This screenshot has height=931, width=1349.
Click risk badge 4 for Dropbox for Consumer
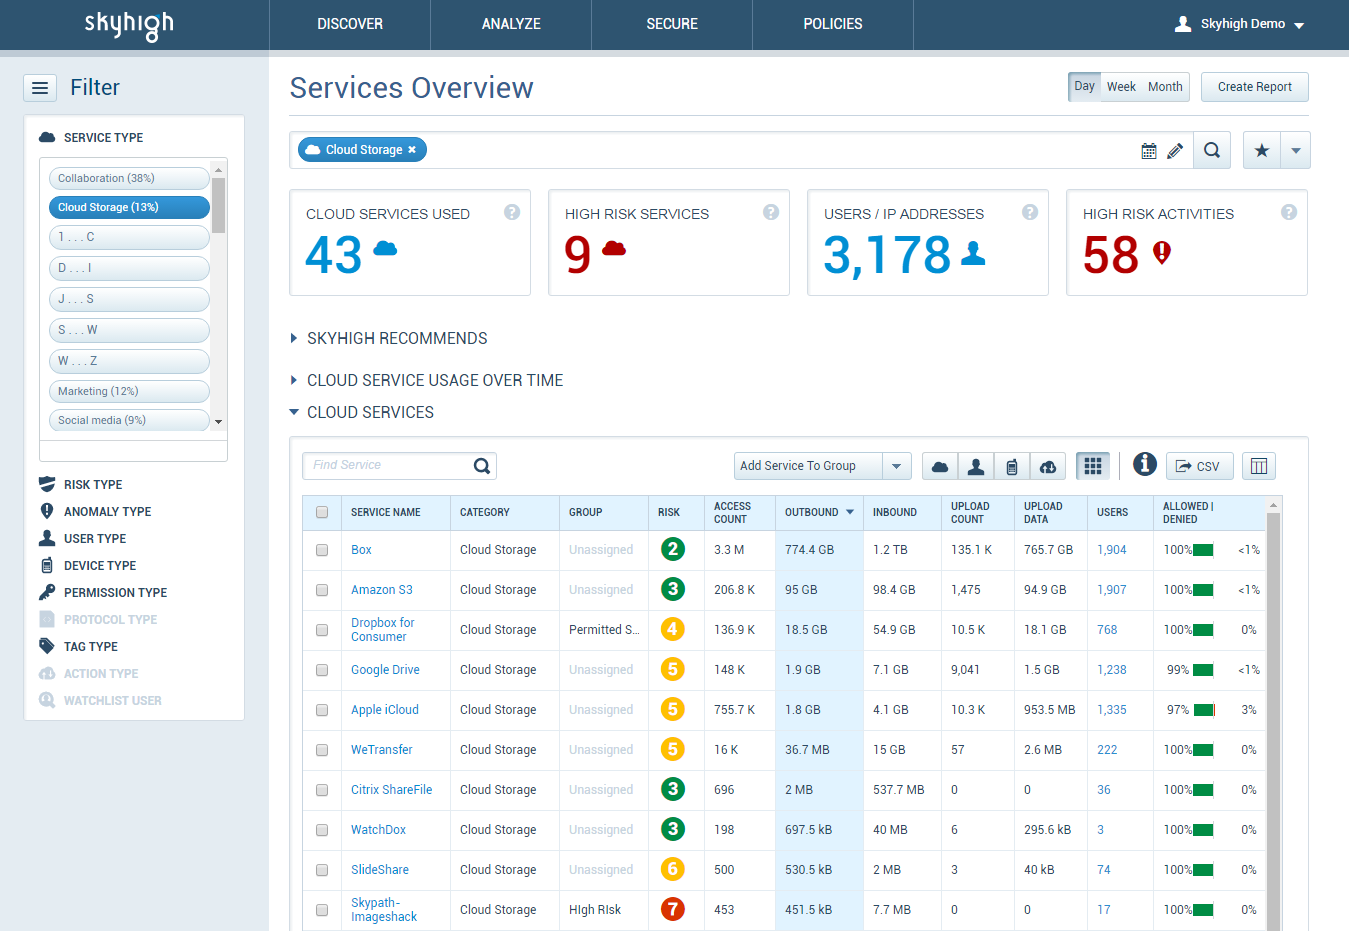pos(673,629)
